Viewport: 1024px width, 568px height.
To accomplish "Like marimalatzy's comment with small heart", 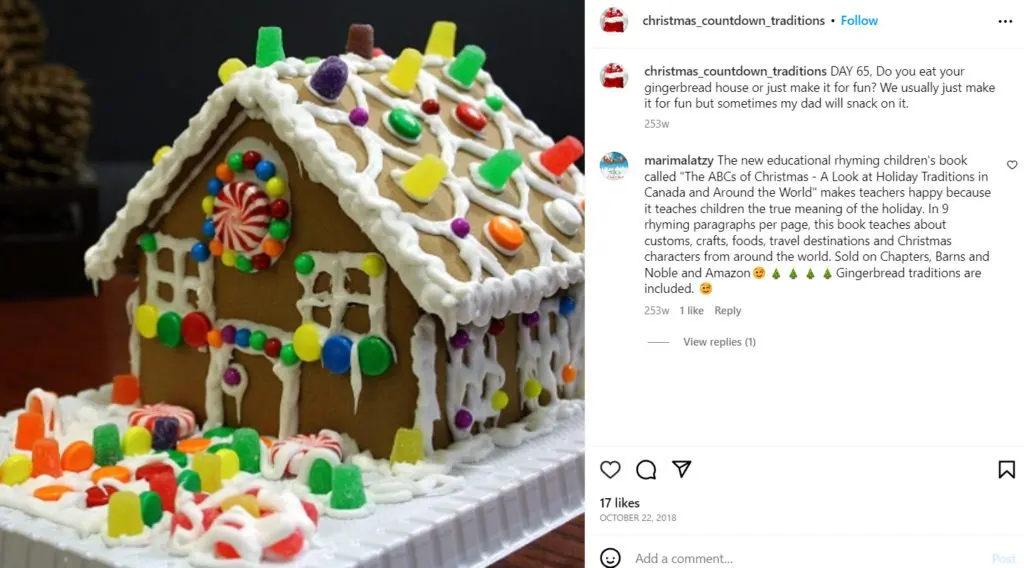I will [x=1012, y=165].
